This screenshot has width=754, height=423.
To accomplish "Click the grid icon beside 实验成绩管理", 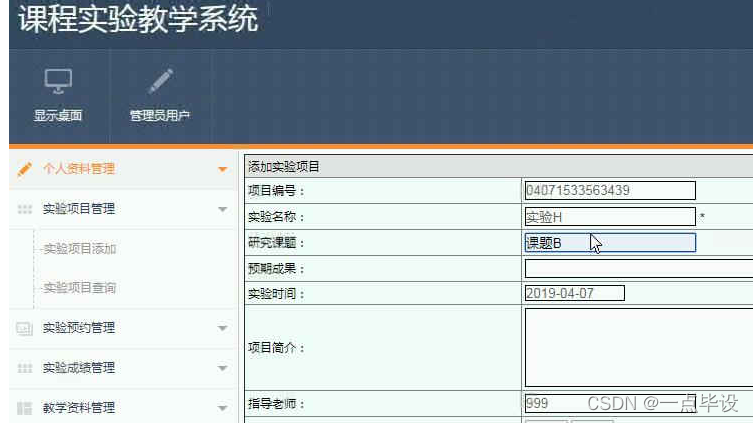I will (x=25, y=368).
